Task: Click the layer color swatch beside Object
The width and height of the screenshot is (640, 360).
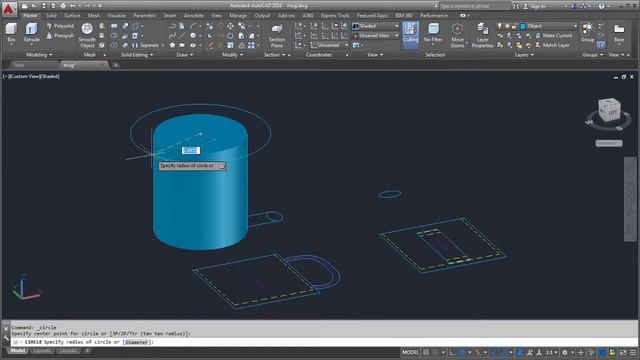Action: click(x=522, y=26)
